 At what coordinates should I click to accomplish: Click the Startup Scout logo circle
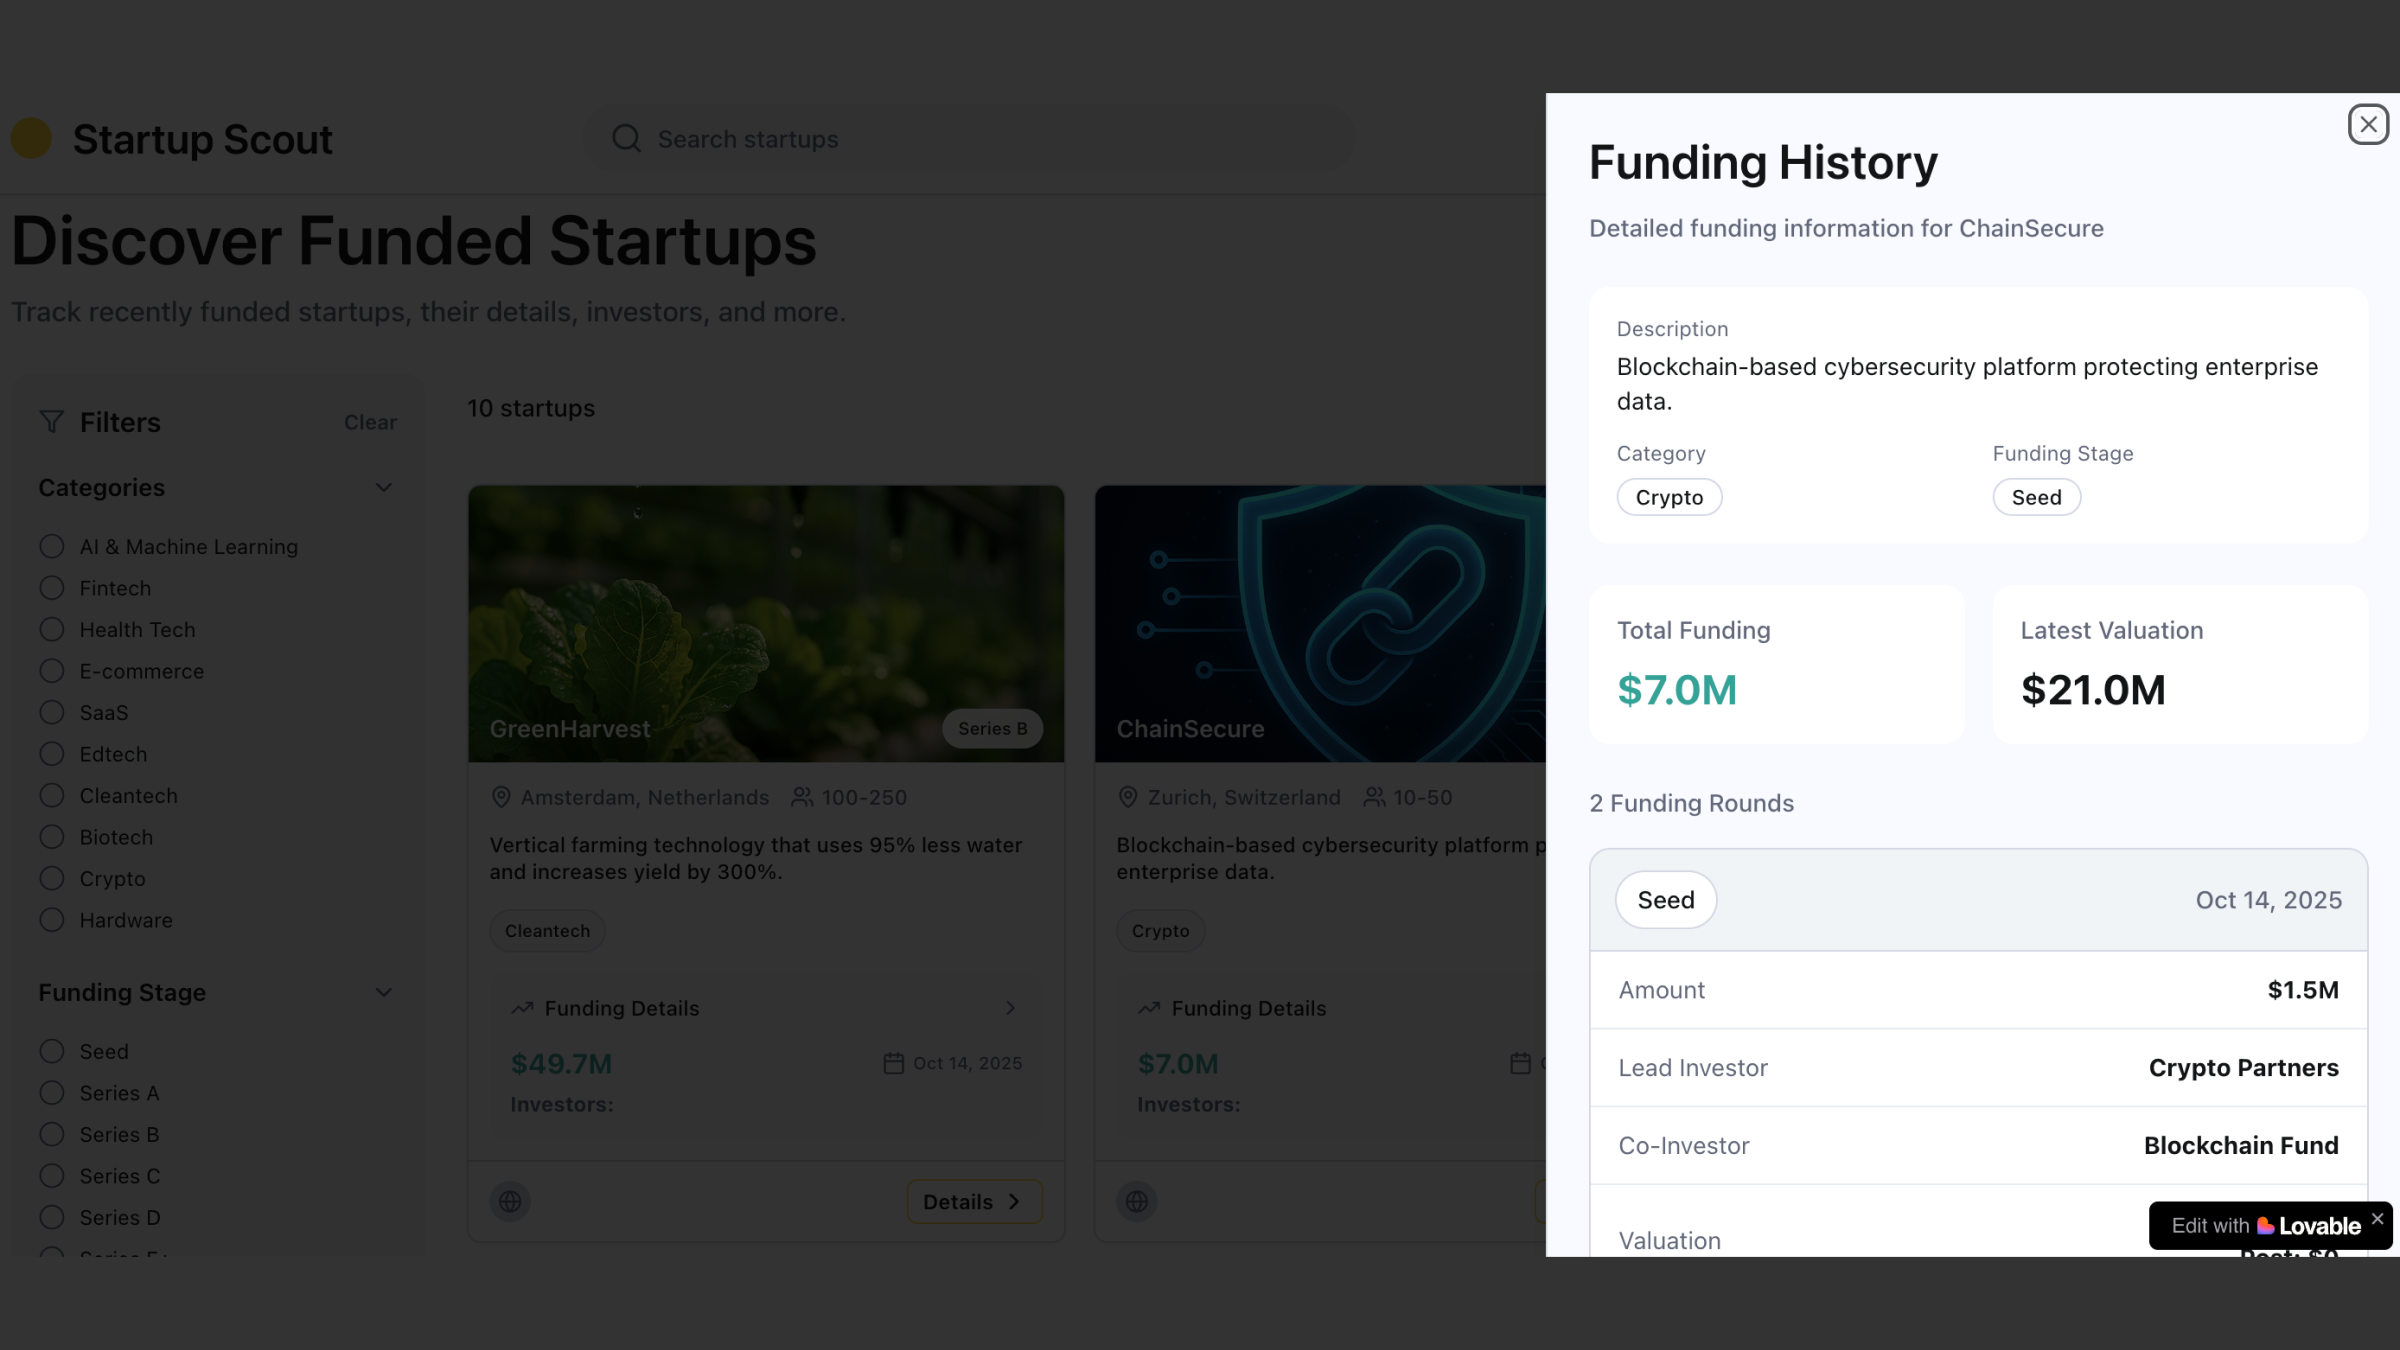pos(31,139)
